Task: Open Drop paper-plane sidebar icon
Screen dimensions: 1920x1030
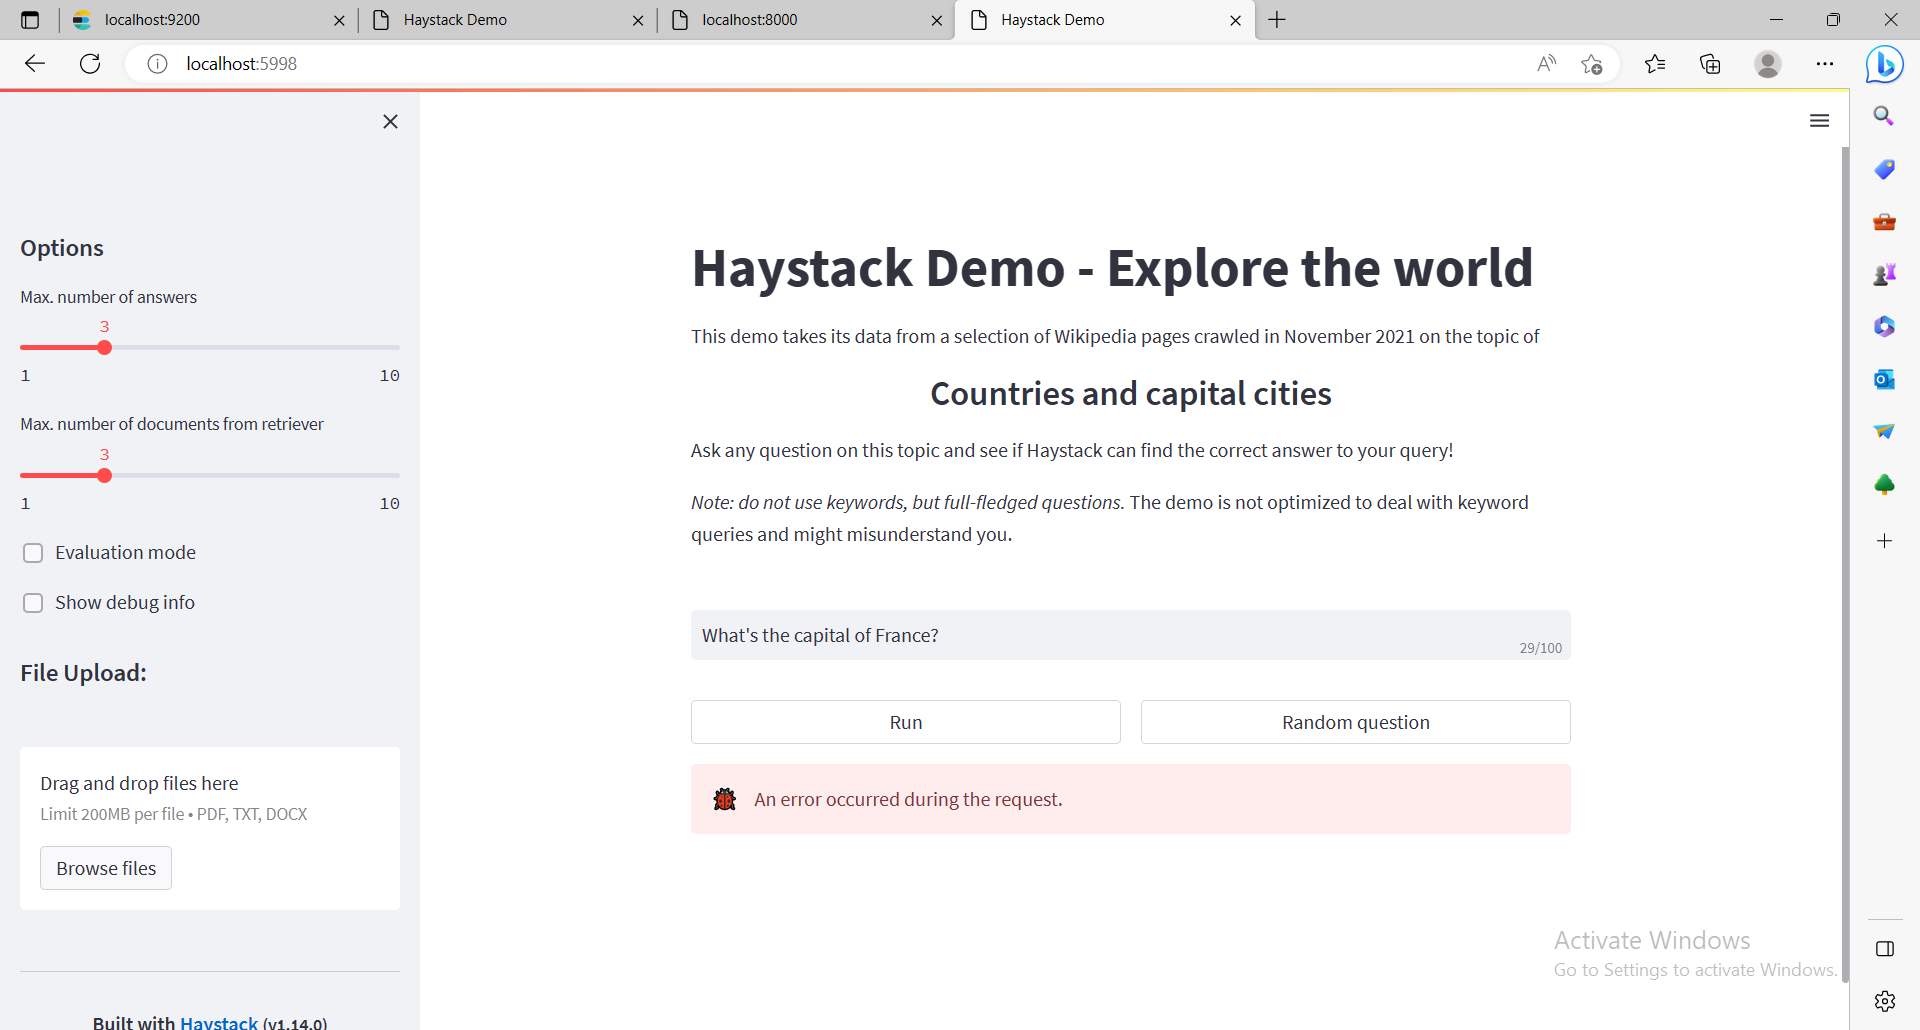Action: [1884, 431]
